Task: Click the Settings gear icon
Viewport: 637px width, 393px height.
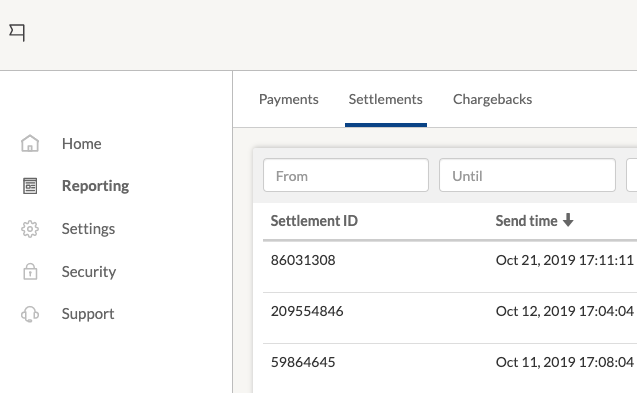Action: point(30,229)
